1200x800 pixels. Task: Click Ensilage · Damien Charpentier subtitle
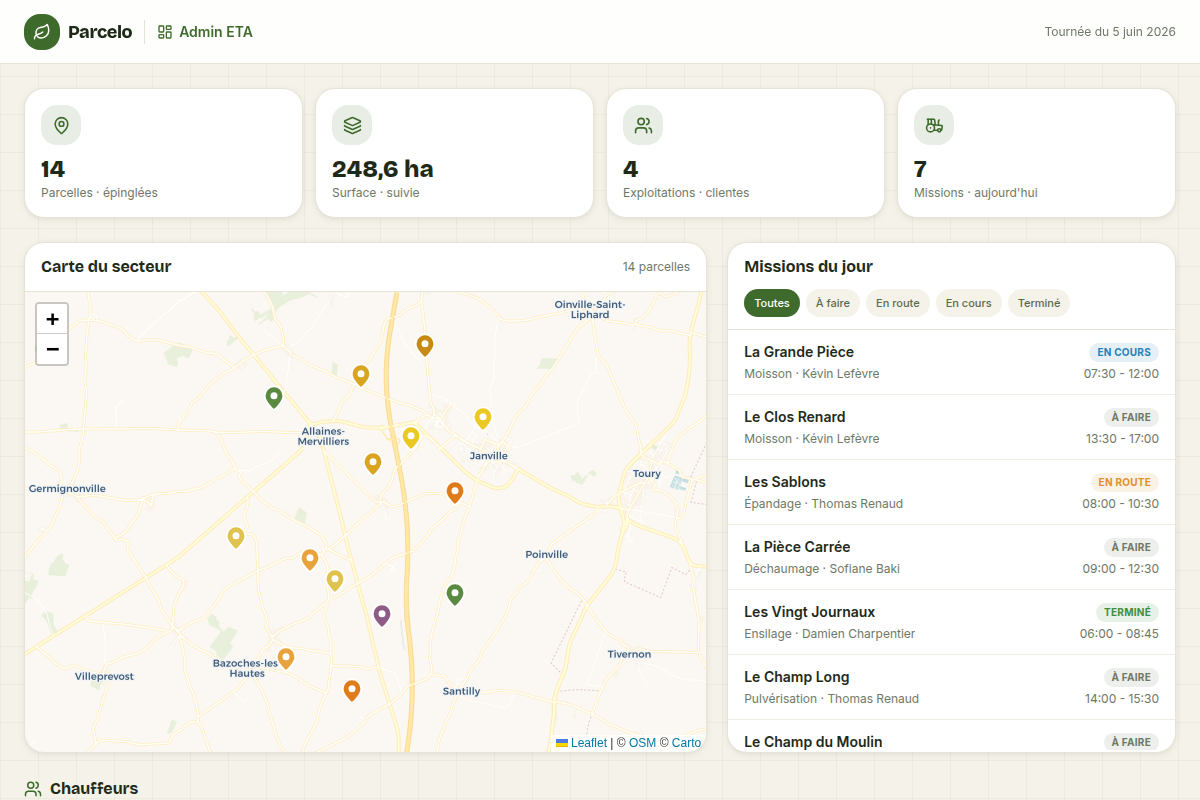(x=830, y=634)
